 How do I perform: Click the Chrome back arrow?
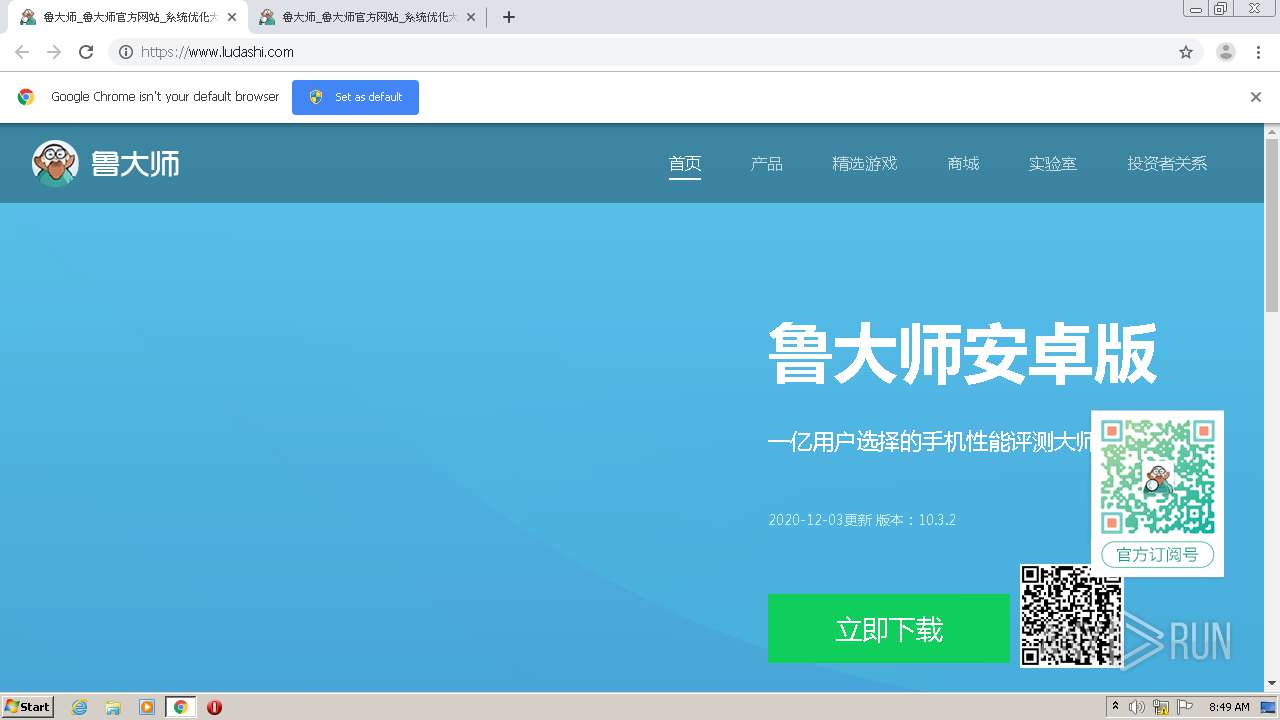click(22, 52)
